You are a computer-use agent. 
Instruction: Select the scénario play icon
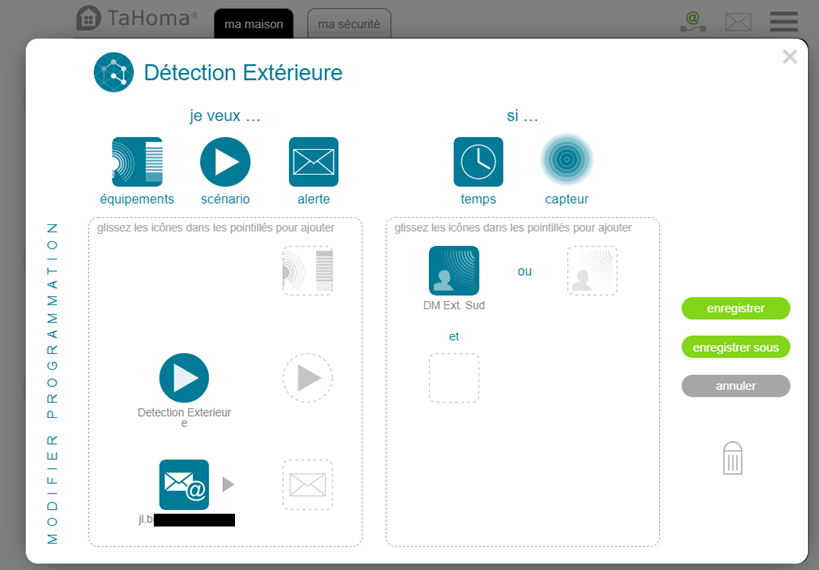225,162
